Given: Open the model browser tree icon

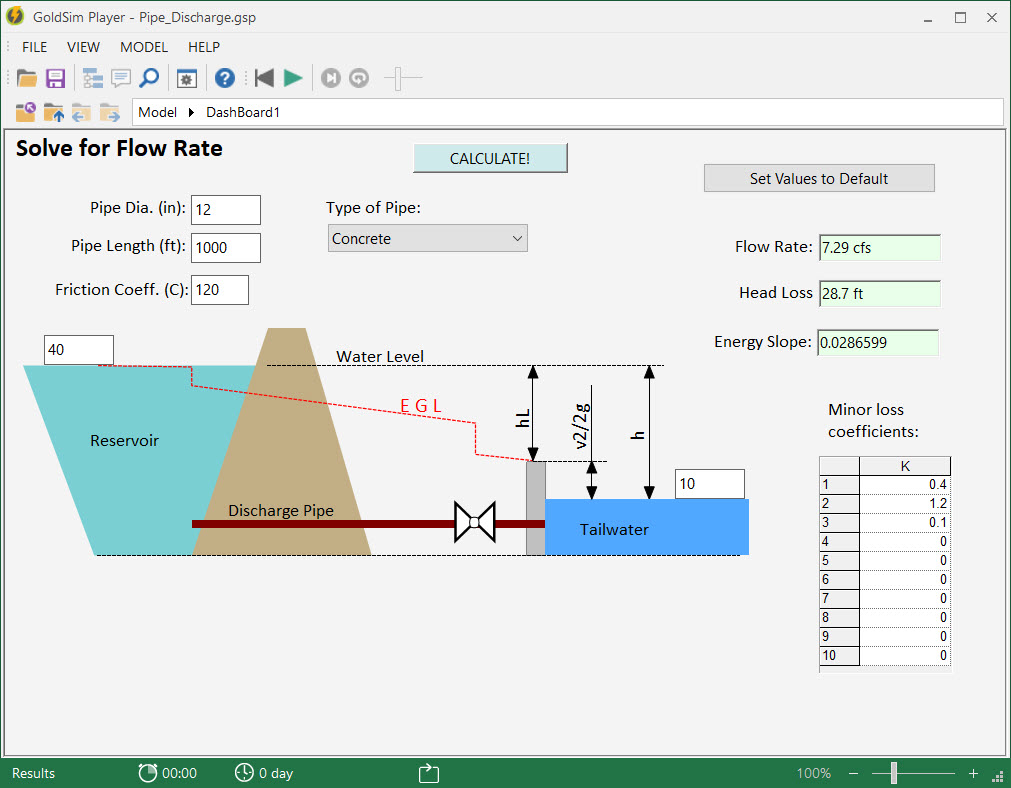Looking at the screenshot, I should click(x=93, y=78).
